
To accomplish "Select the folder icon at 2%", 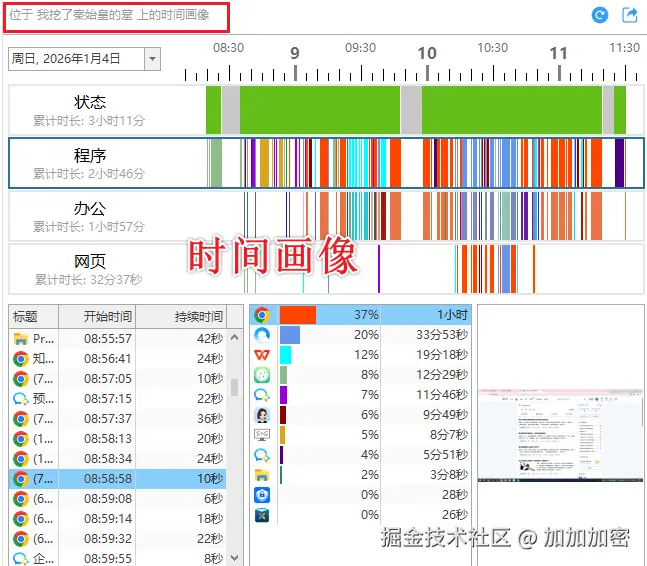I will (262, 475).
